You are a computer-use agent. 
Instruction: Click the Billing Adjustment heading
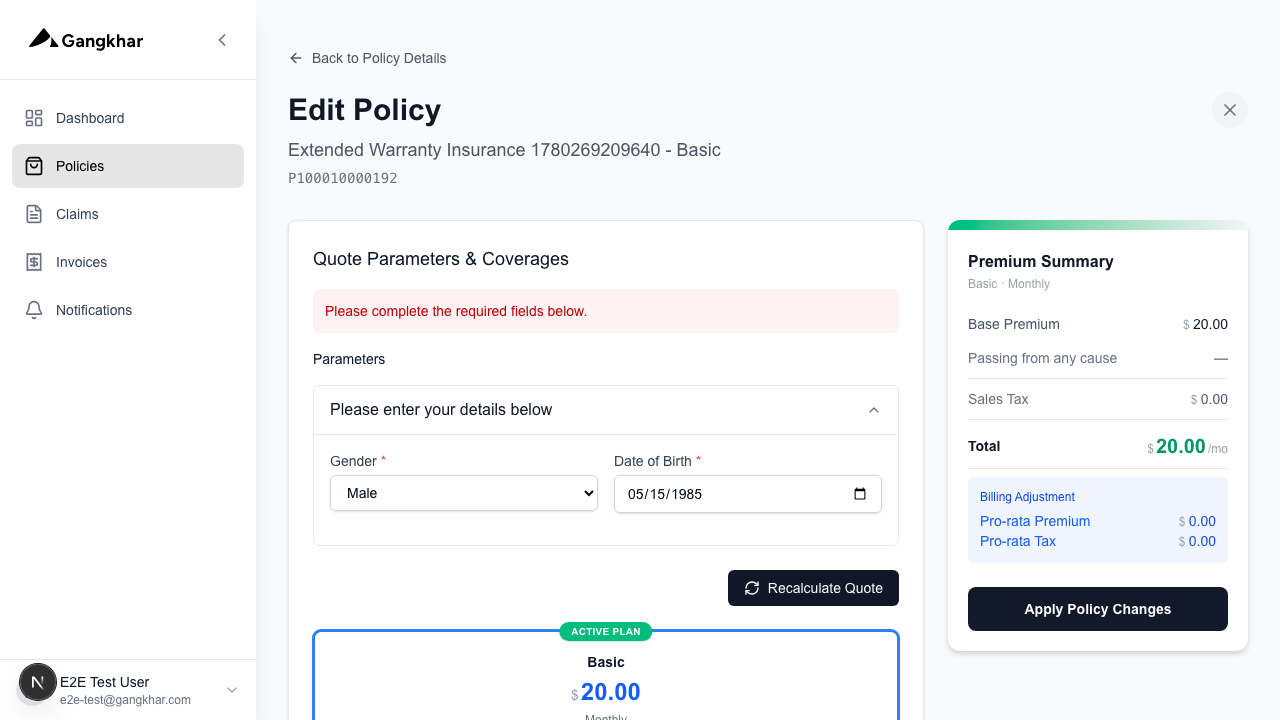tap(1027, 497)
